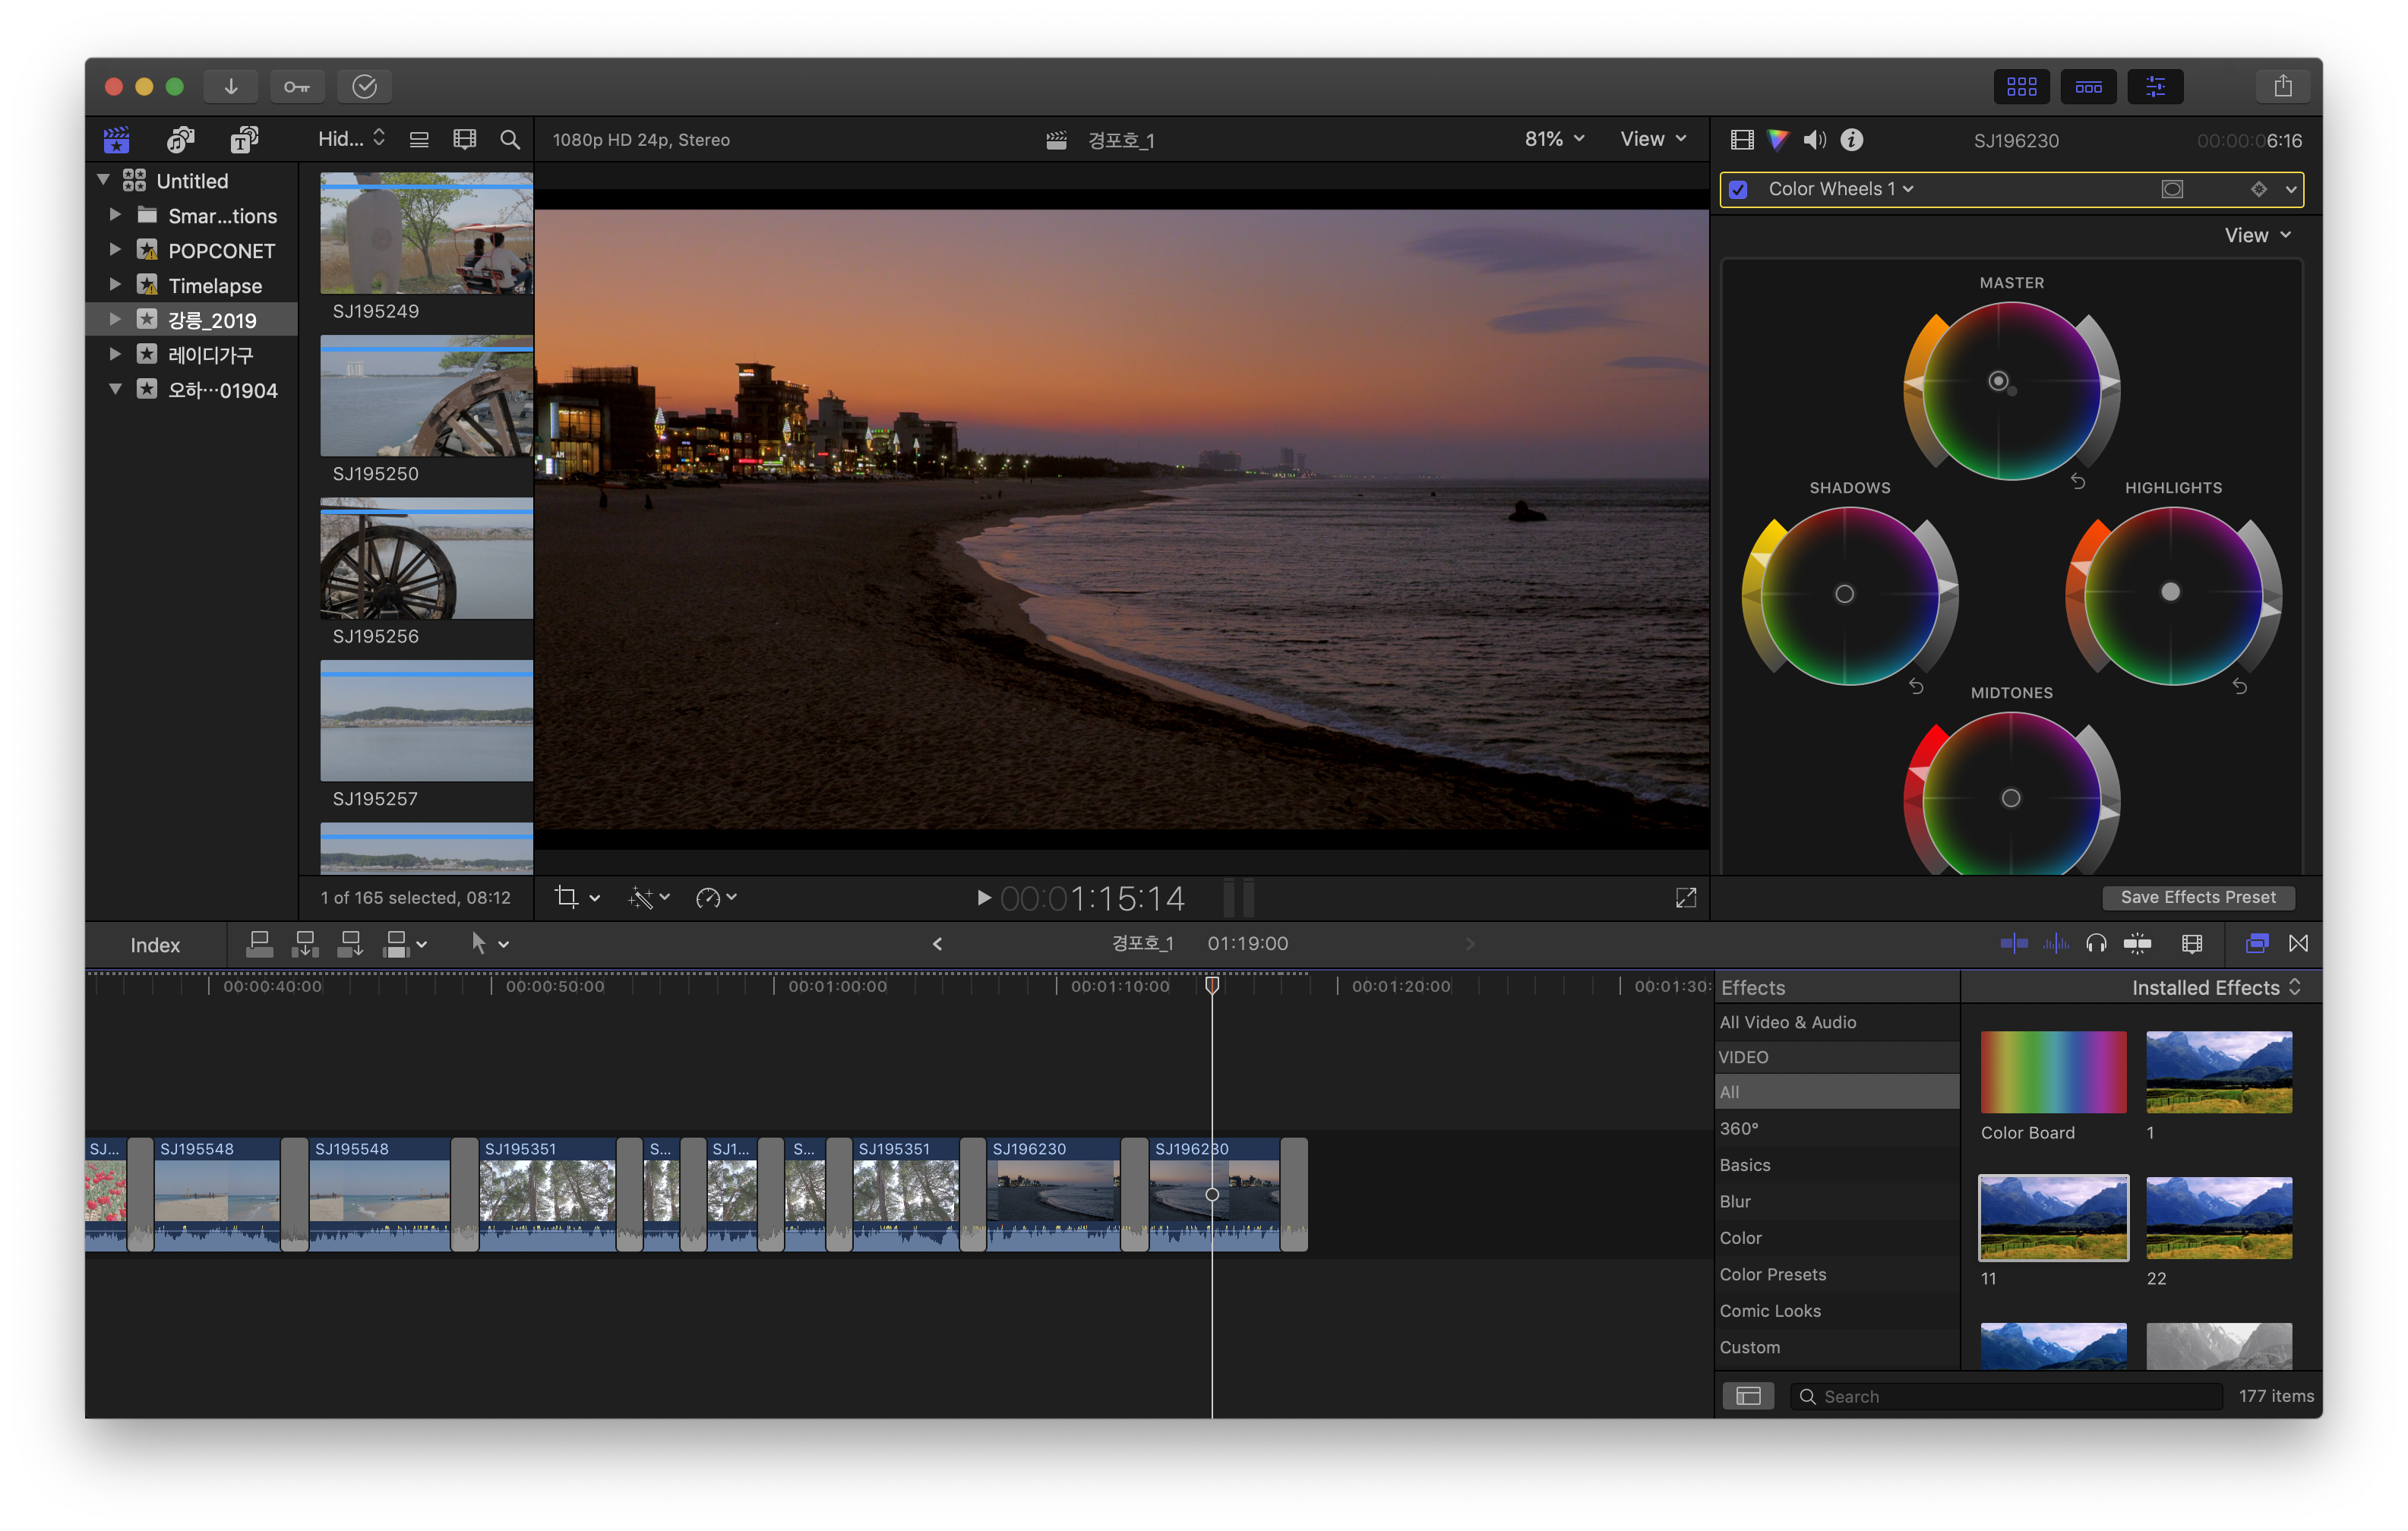Expand the POPCONET library event
This screenshot has height=1531, width=2408.
pyautogui.click(x=115, y=250)
